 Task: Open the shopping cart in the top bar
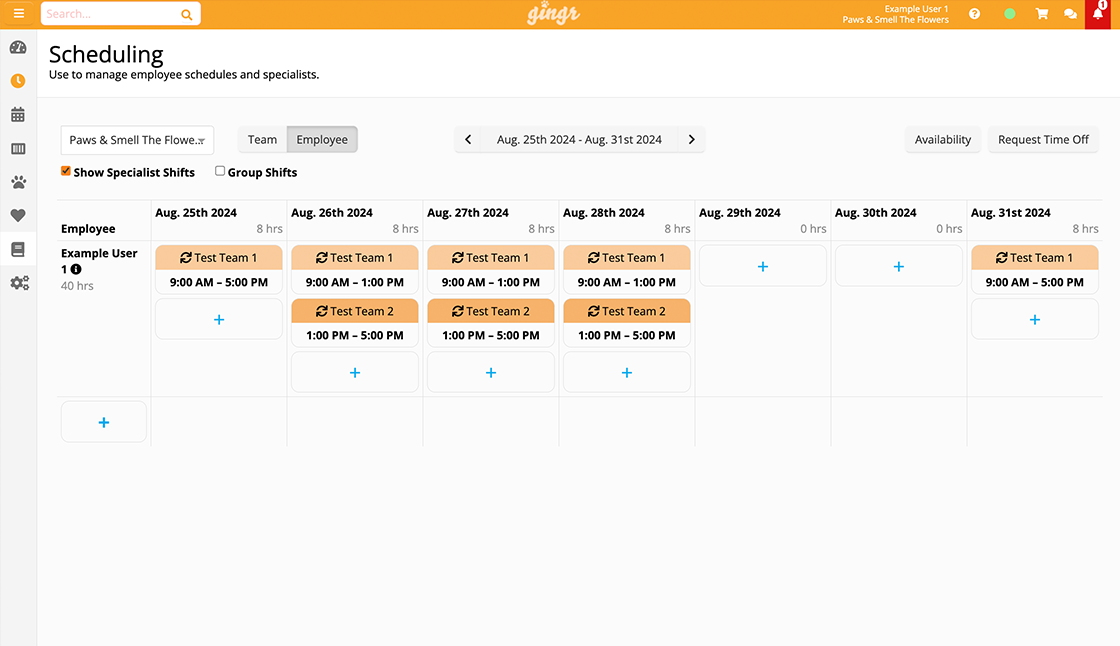click(1041, 13)
